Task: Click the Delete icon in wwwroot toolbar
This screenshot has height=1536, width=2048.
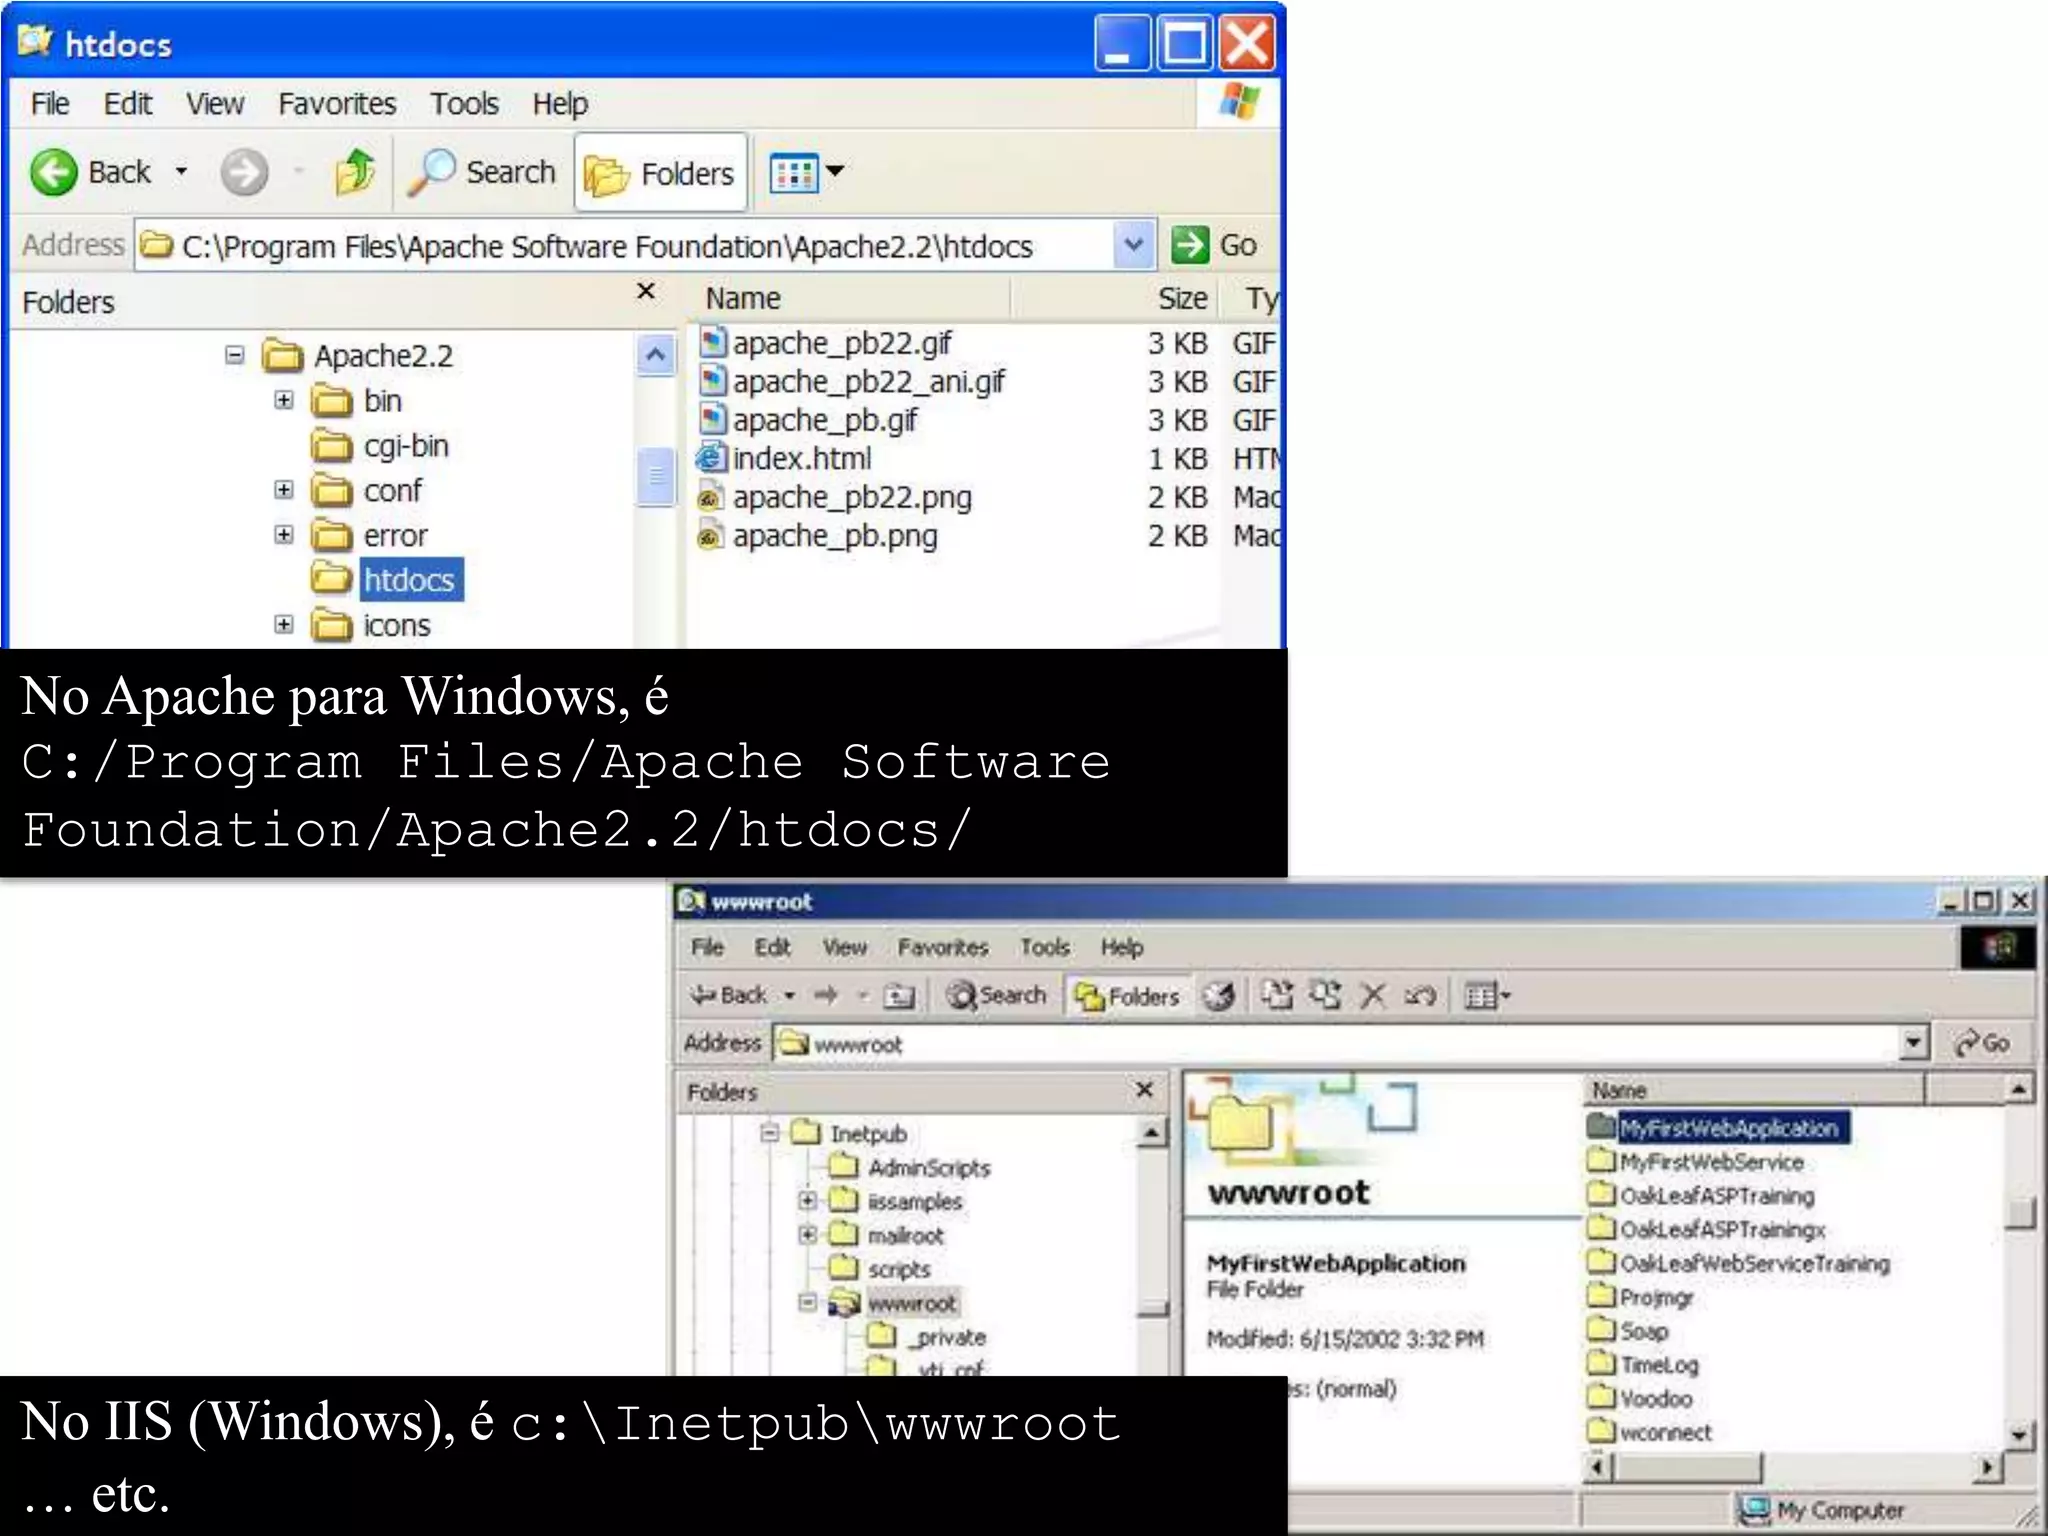Action: coord(1374,995)
